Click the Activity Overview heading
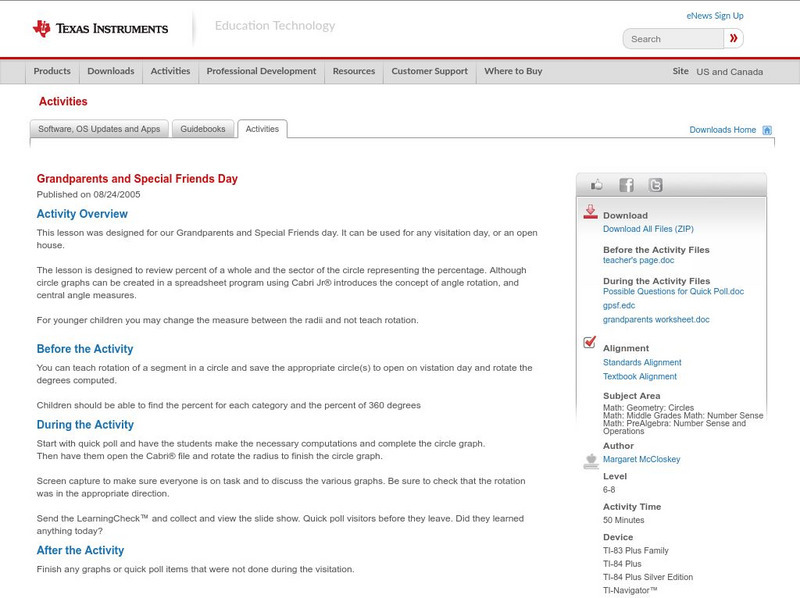Image resolution: width=800 pixels, height=598 pixels. [82, 214]
